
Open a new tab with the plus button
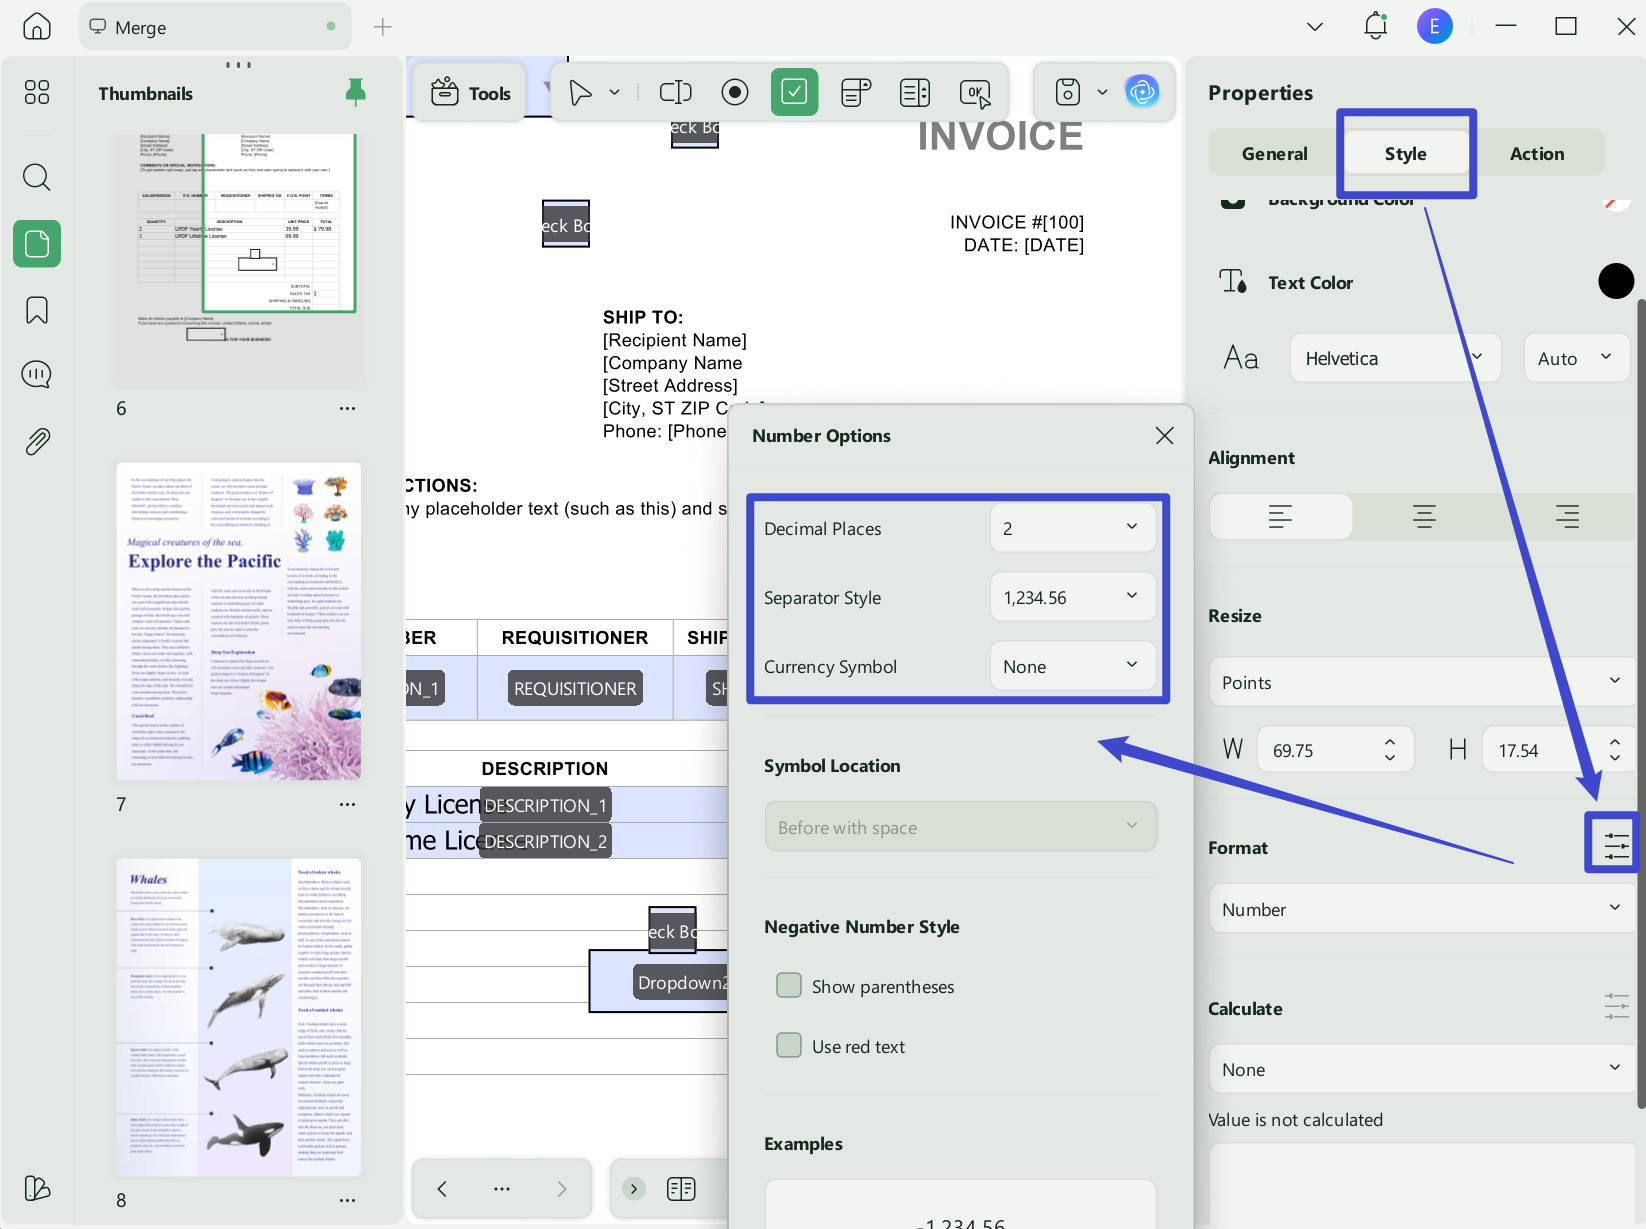pyautogui.click(x=383, y=27)
